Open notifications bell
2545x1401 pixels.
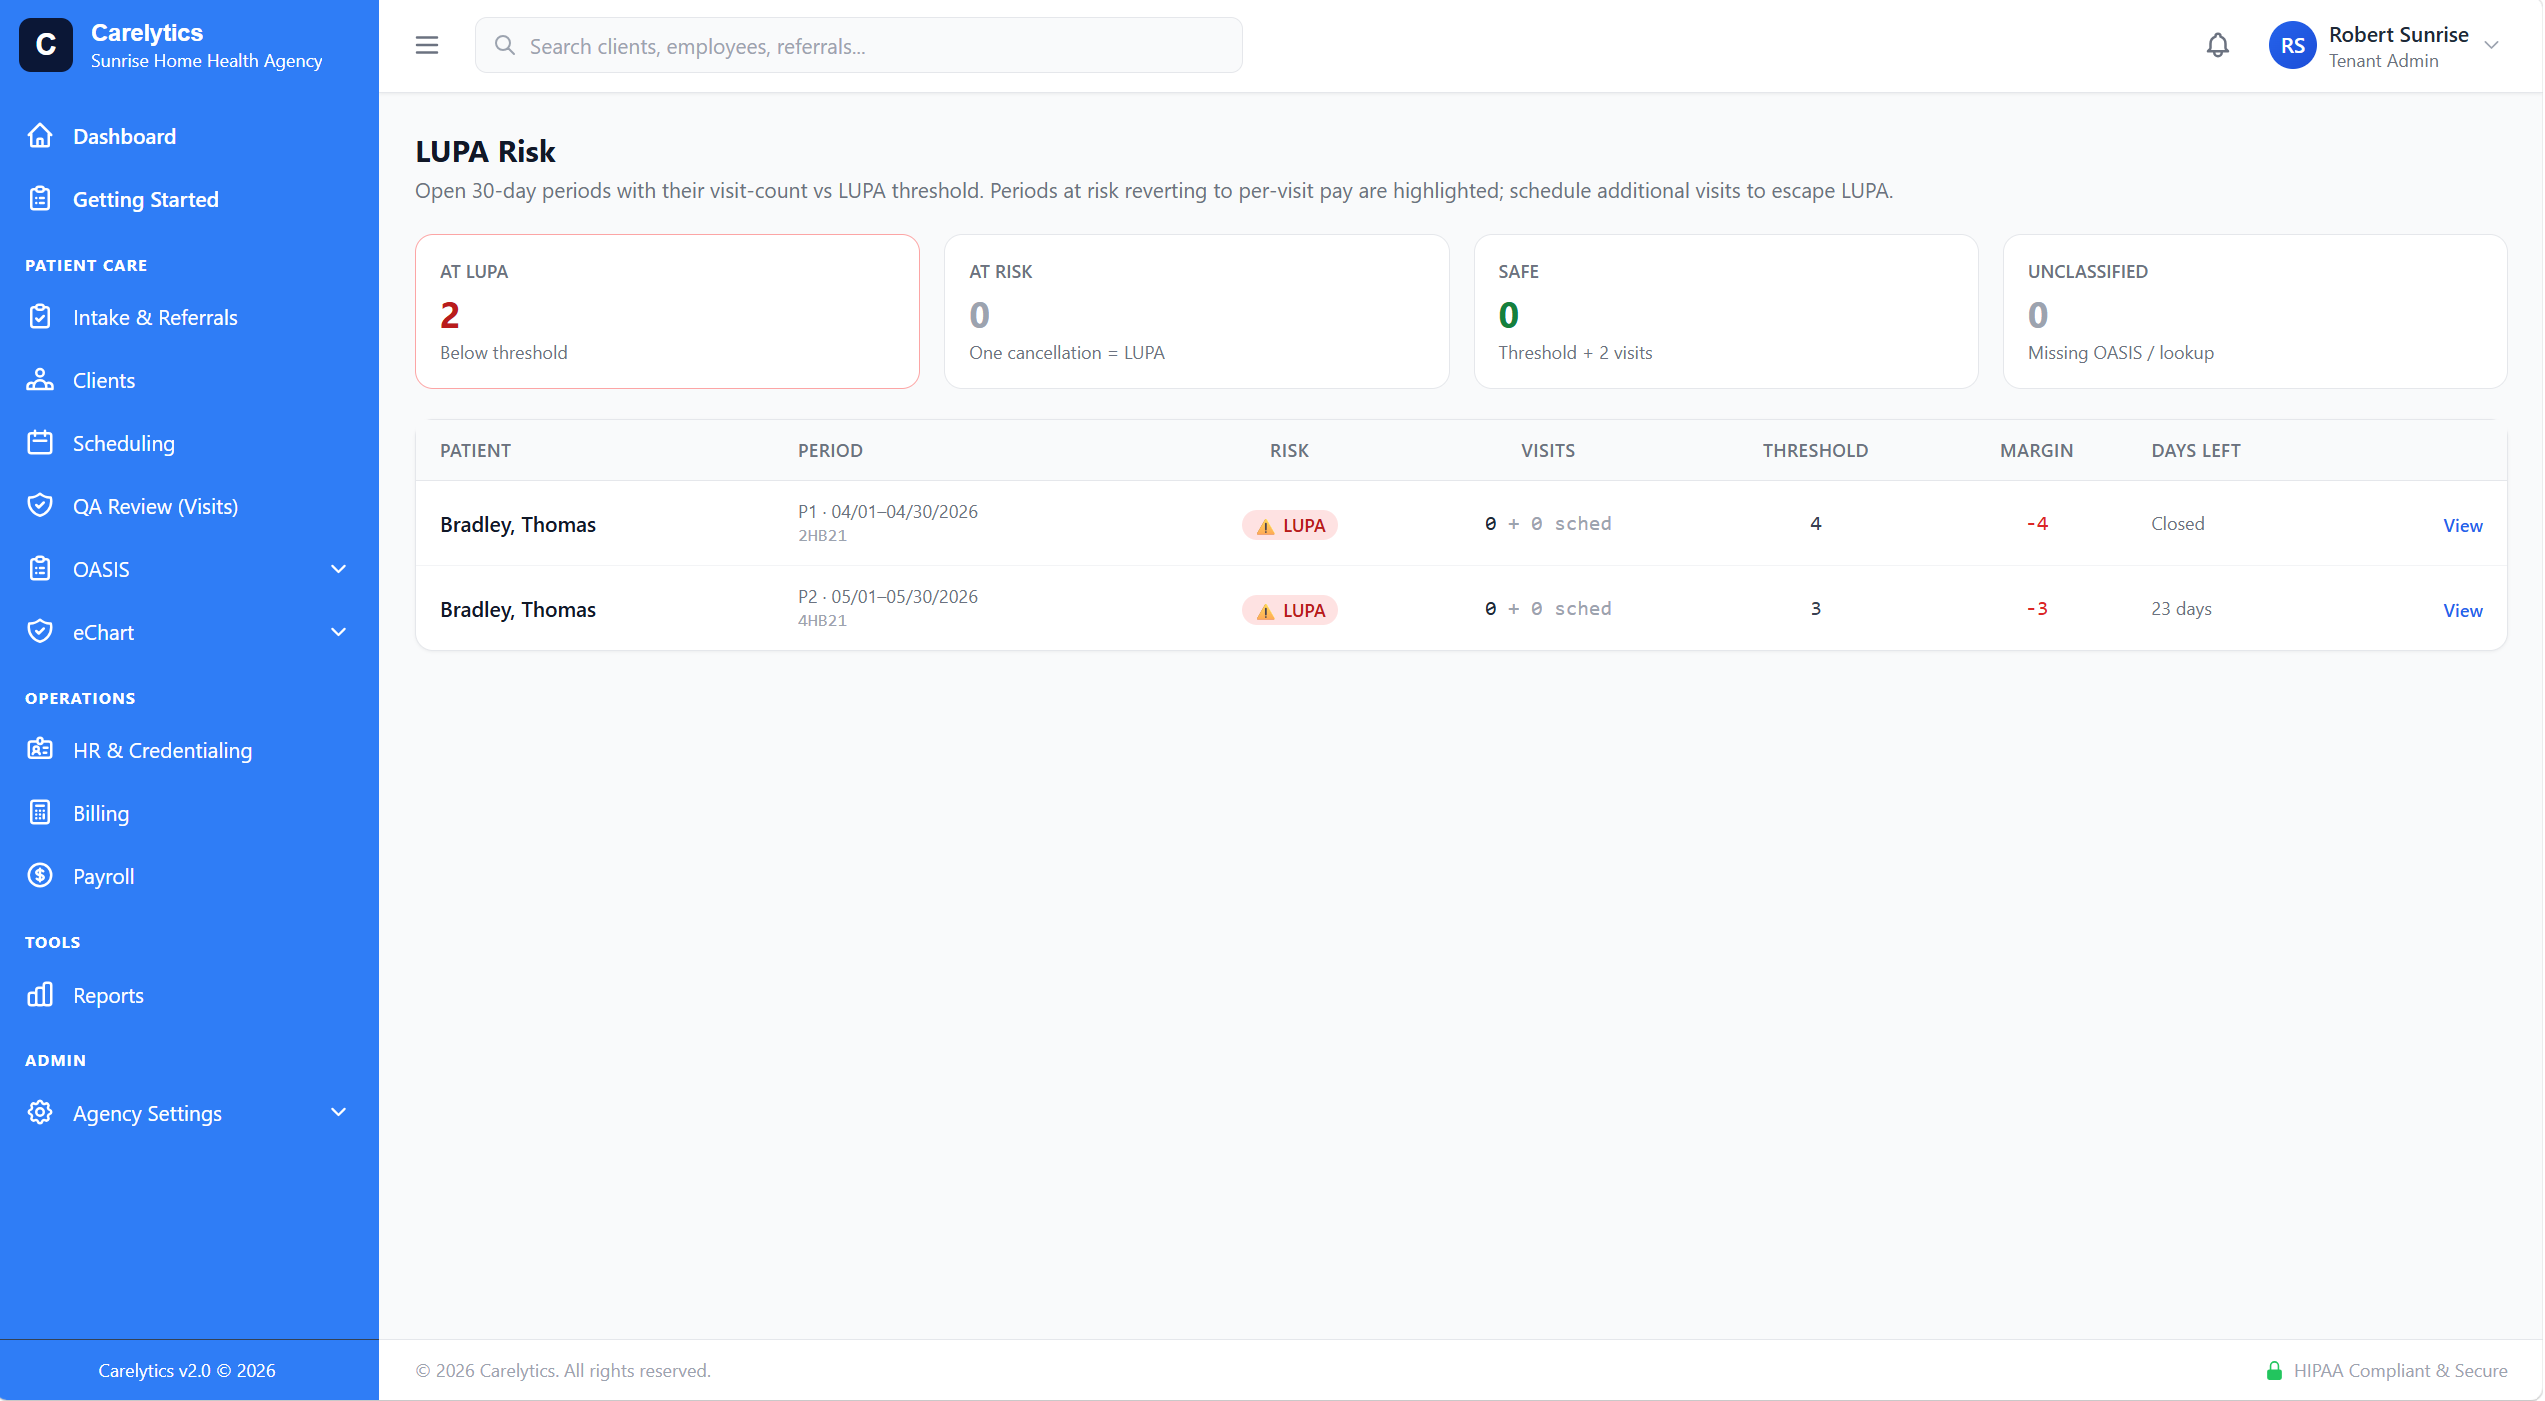pyautogui.click(x=2218, y=45)
